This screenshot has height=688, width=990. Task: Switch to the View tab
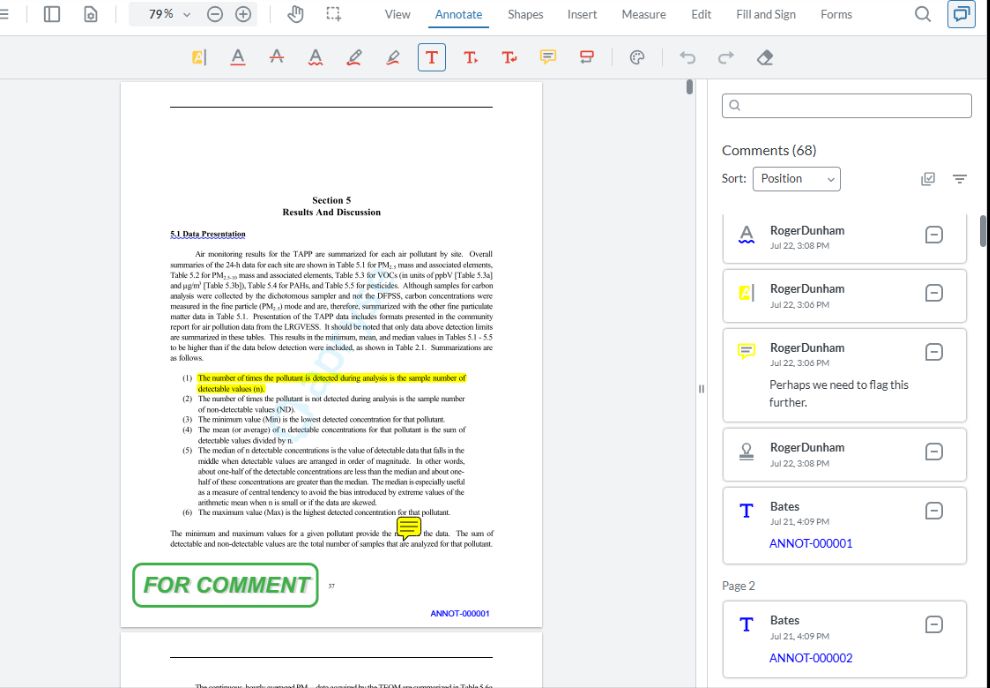(x=397, y=15)
